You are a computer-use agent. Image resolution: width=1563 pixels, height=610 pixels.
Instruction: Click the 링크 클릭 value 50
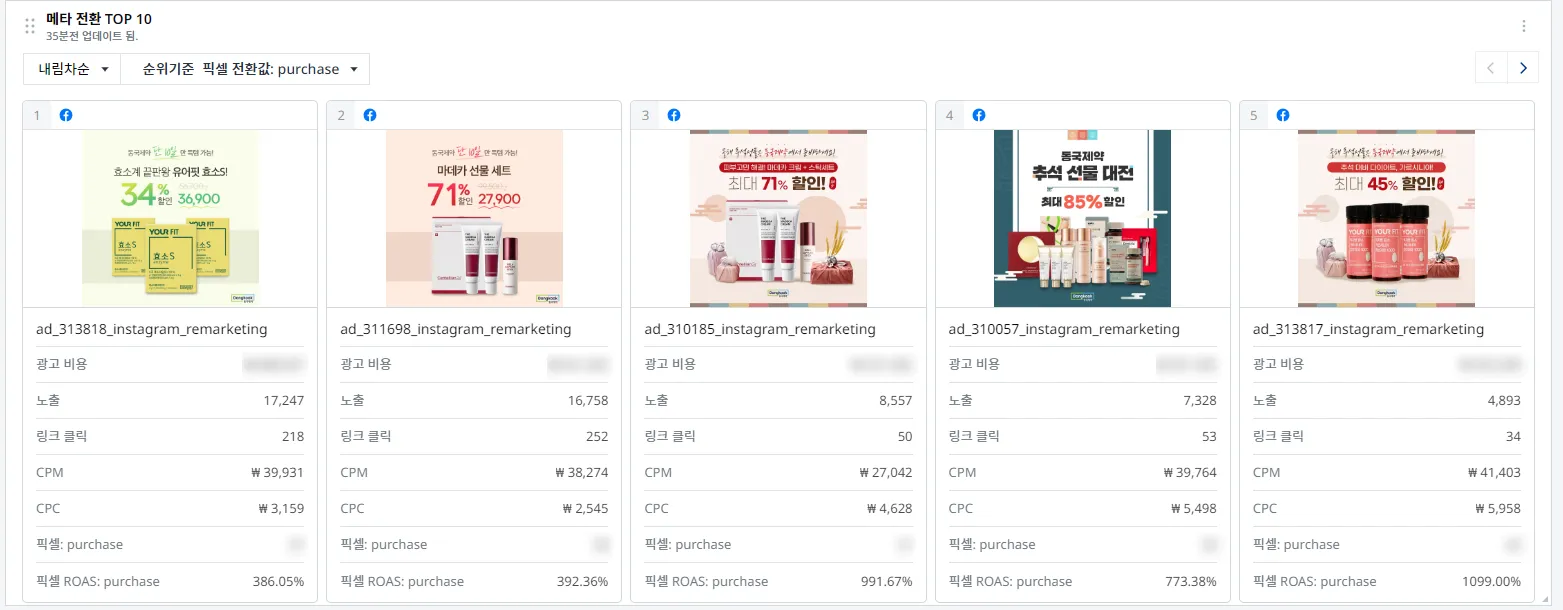[905, 436]
